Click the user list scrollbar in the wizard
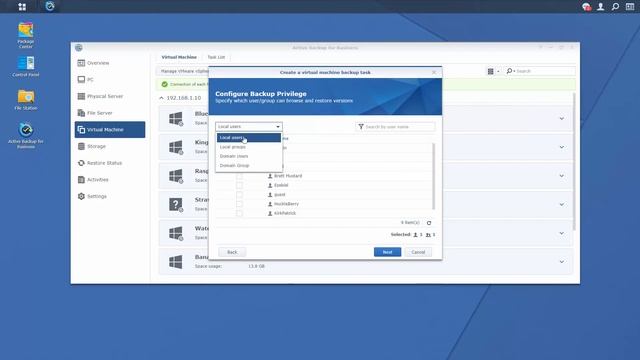640x360 pixels. click(x=433, y=176)
